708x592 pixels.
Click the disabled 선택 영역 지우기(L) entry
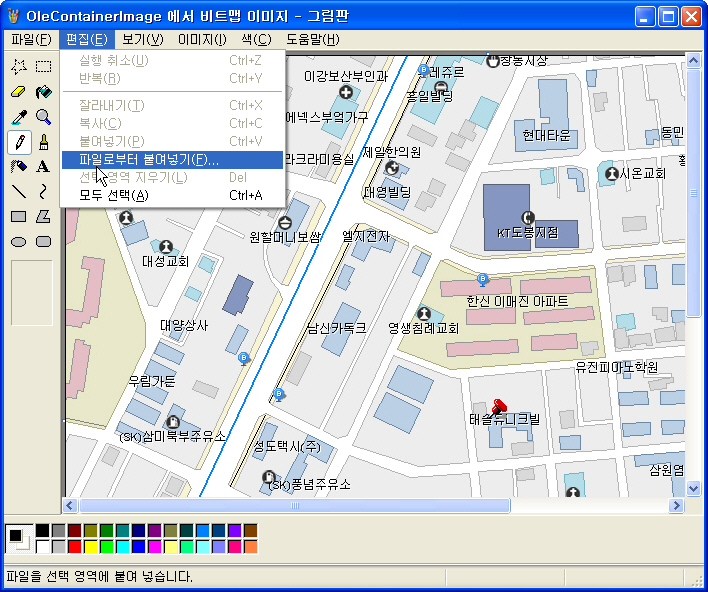172,177
